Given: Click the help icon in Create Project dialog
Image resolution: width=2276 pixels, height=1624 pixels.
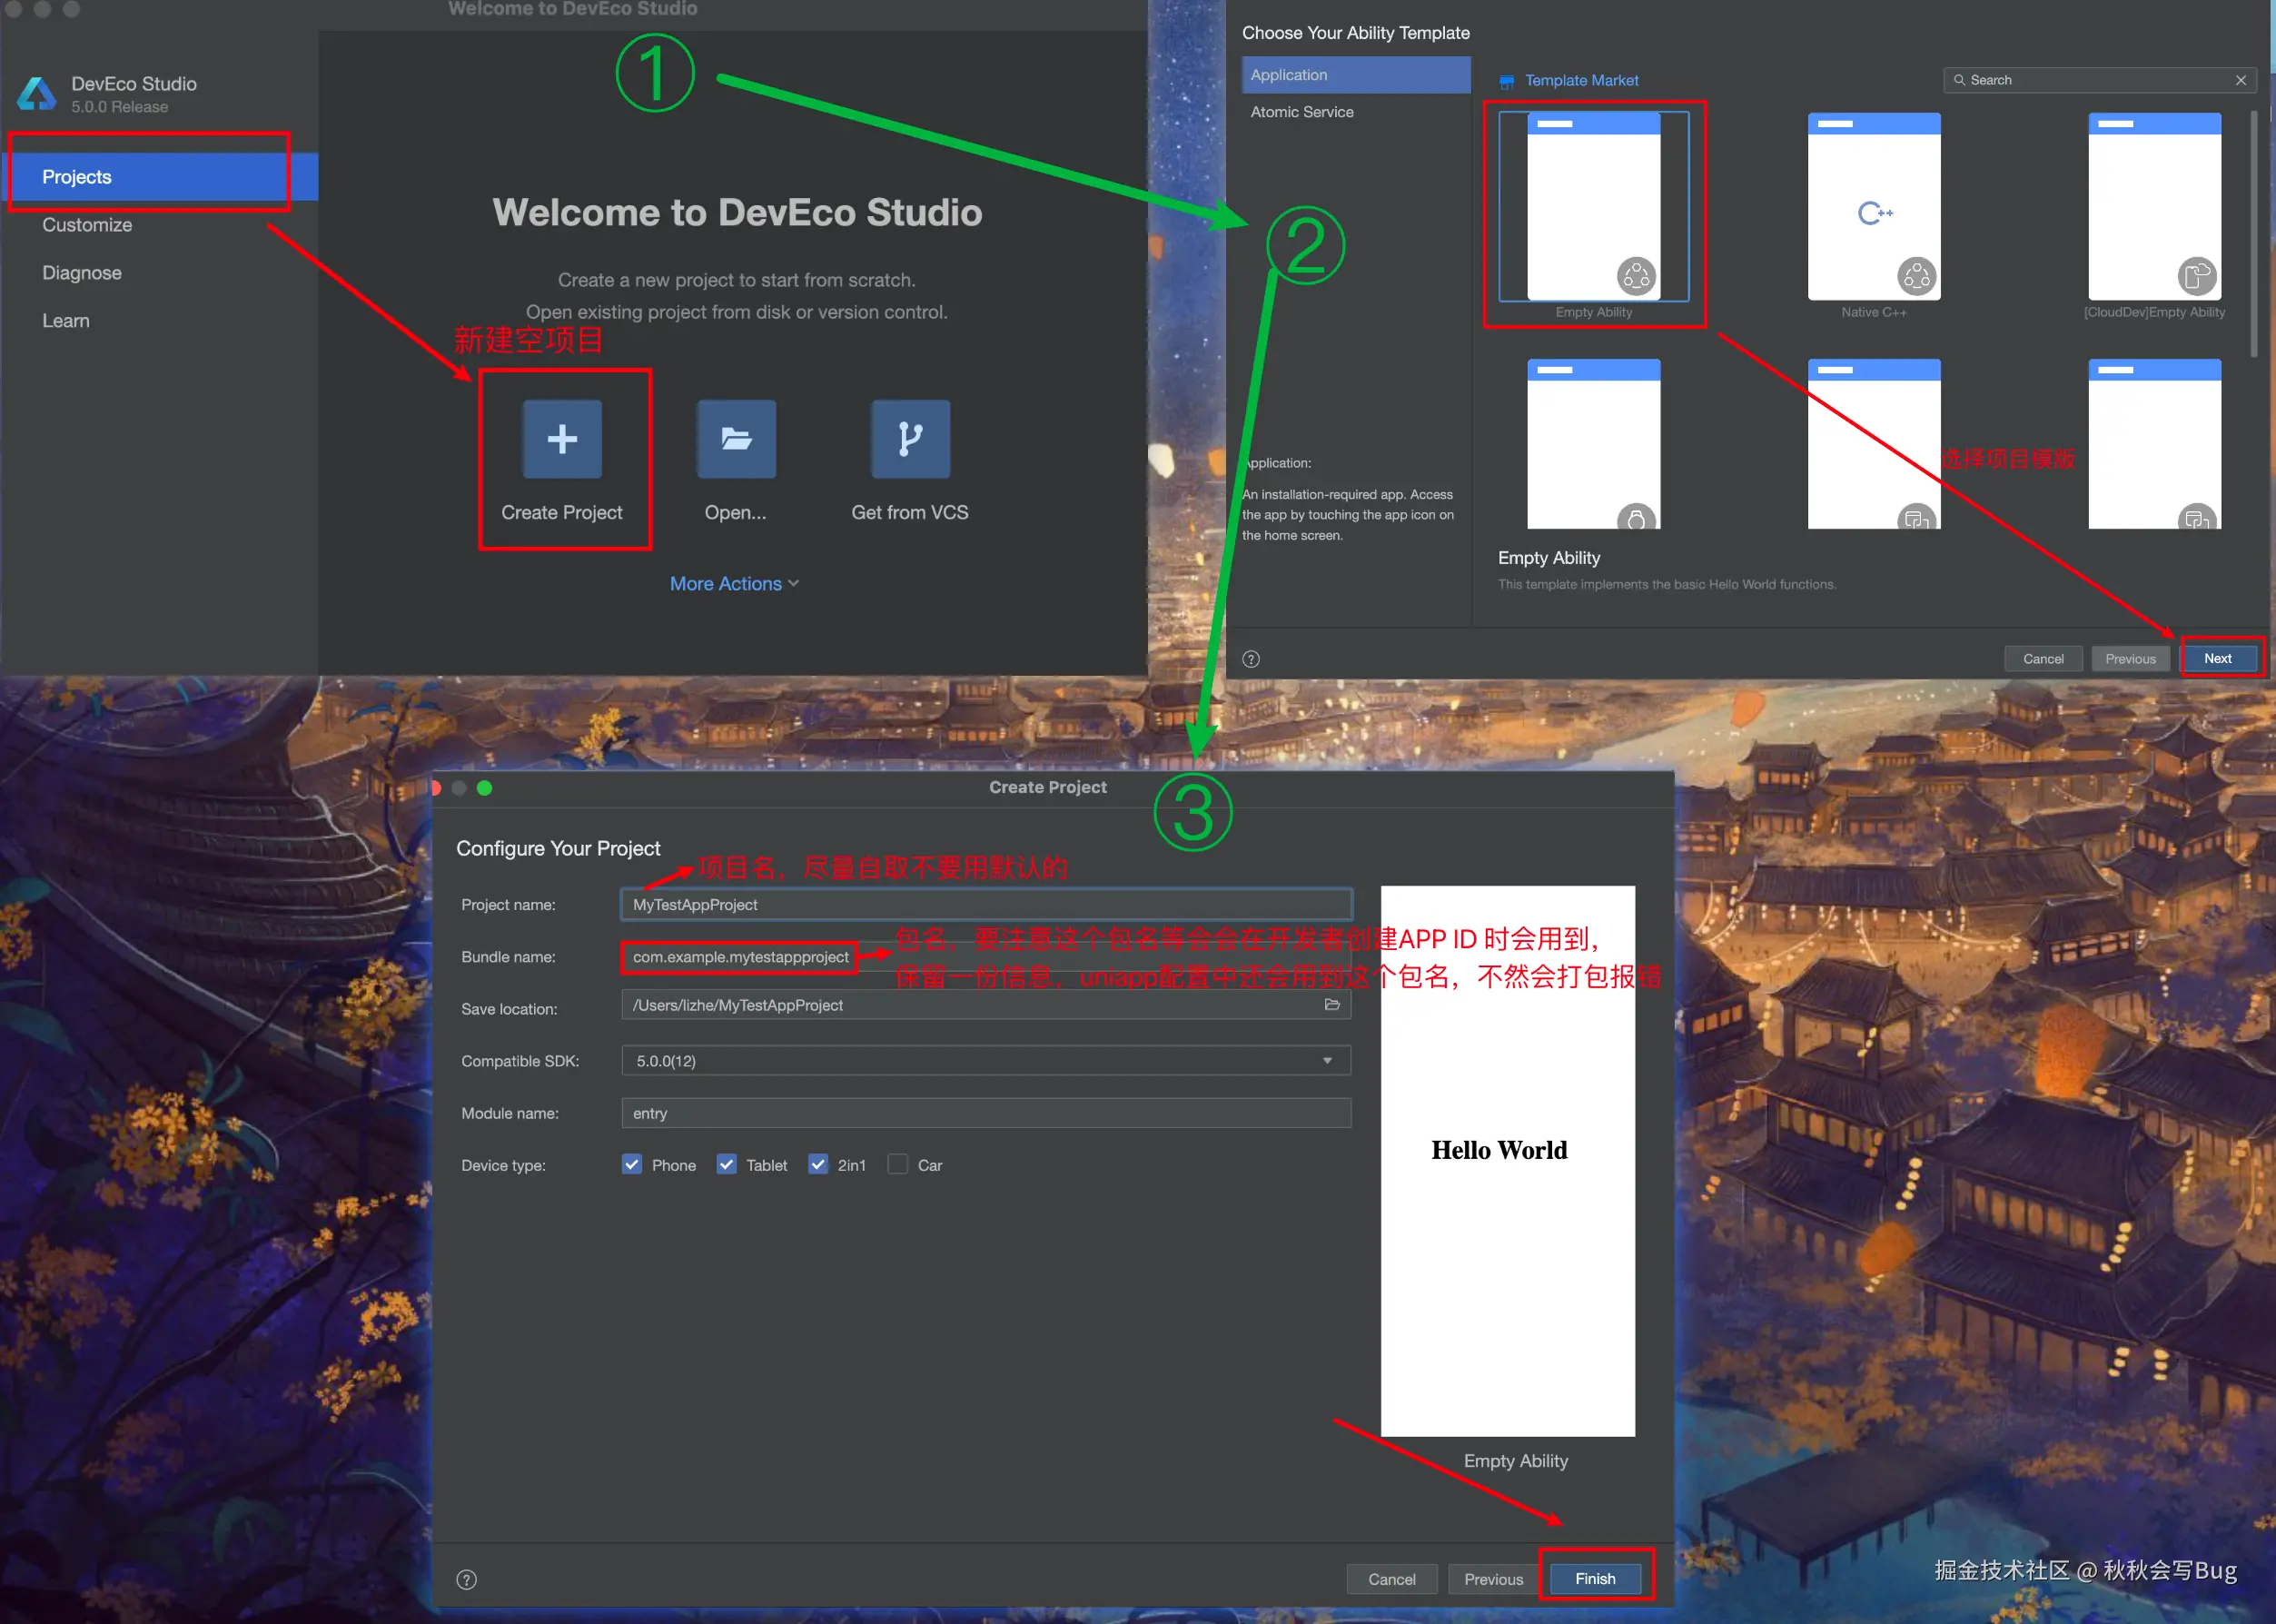Looking at the screenshot, I should coord(466,1579).
